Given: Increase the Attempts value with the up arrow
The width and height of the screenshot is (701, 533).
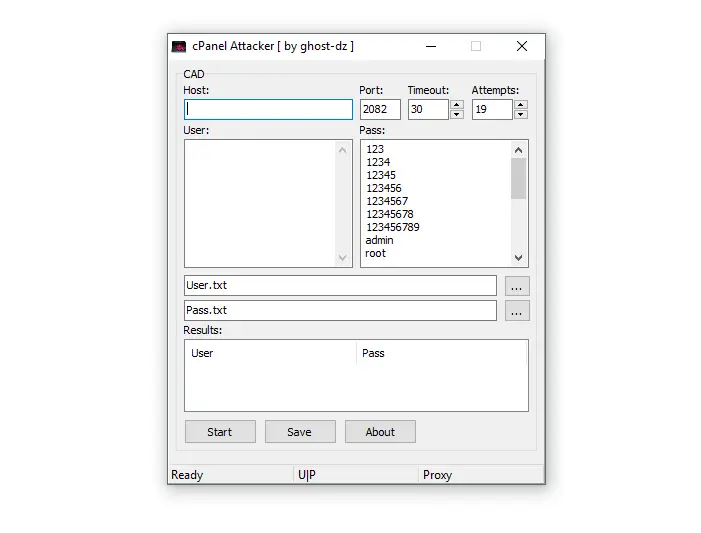Looking at the screenshot, I should click(x=521, y=105).
